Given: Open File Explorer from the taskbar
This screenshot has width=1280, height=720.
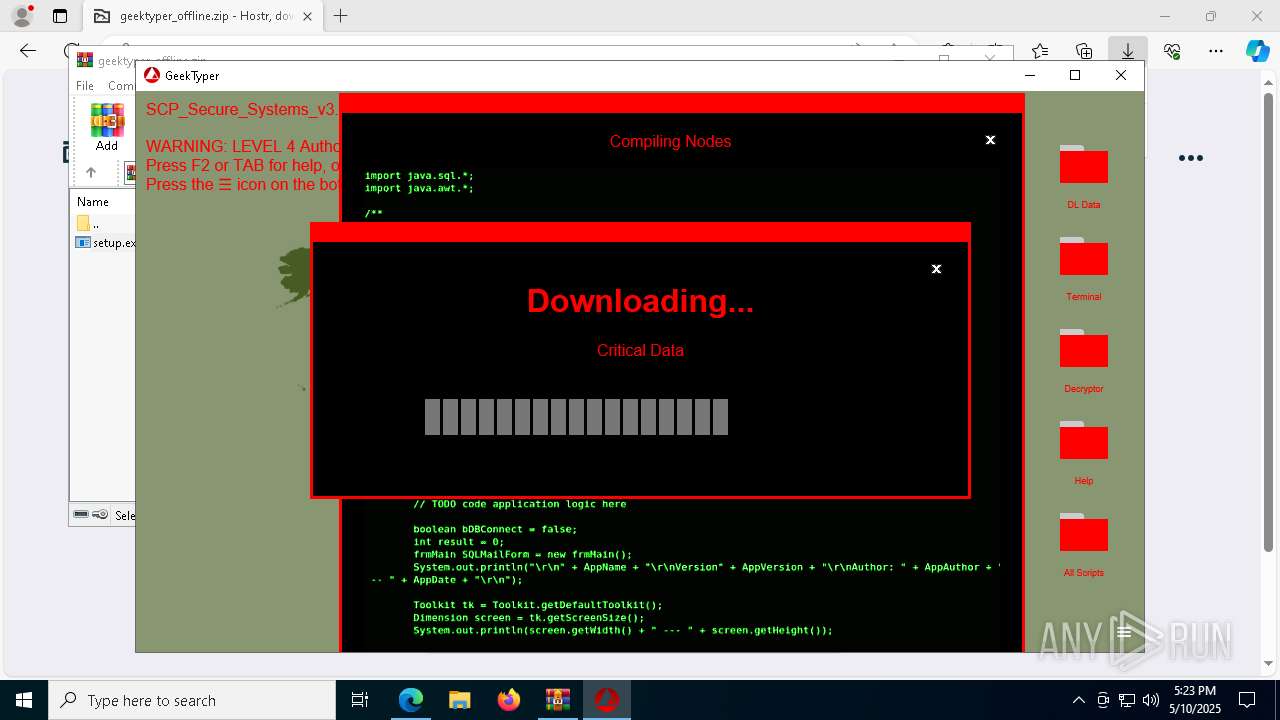Looking at the screenshot, I should point(459,700).
